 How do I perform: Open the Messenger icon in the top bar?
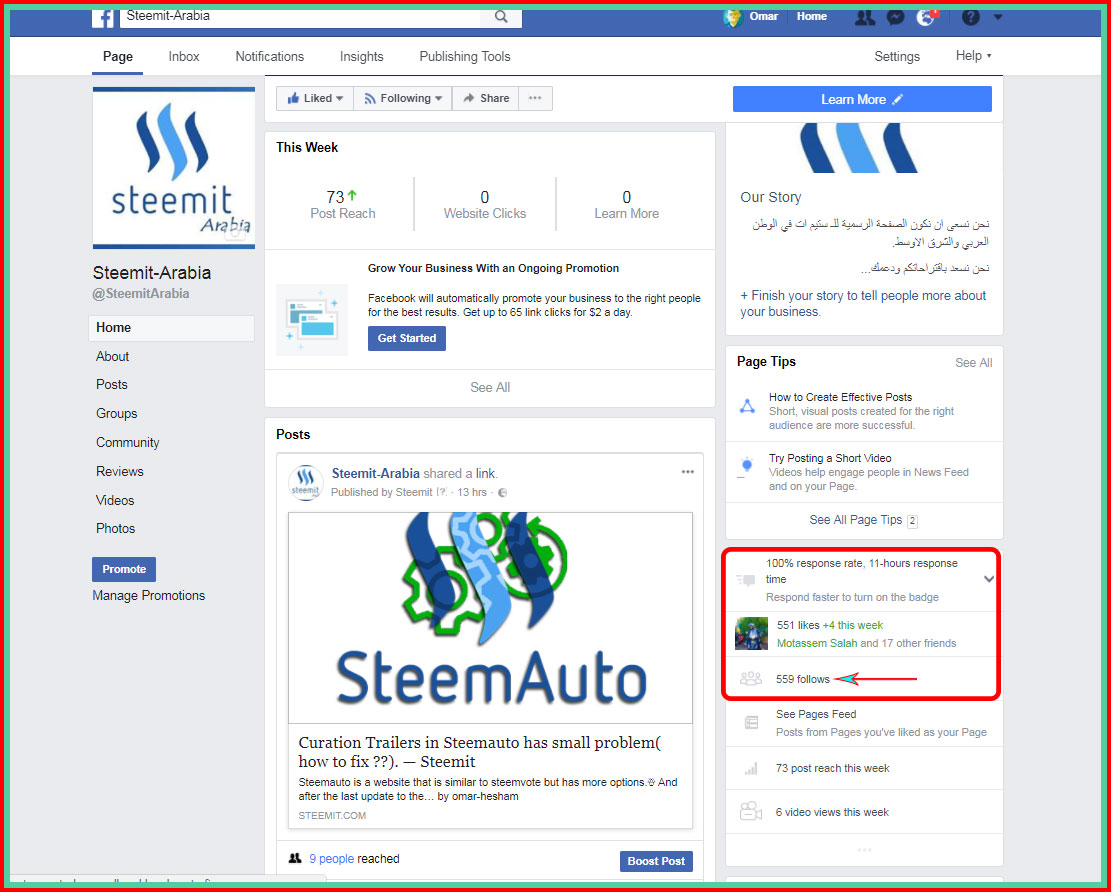(x=896, y=17)
